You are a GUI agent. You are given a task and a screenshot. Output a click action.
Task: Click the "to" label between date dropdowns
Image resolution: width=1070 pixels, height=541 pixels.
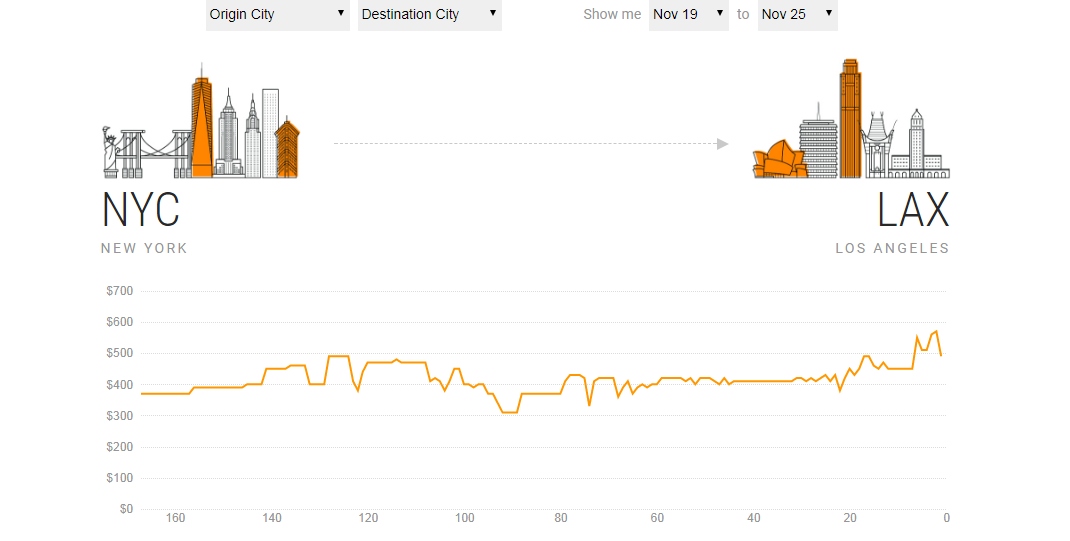point(743,14)
